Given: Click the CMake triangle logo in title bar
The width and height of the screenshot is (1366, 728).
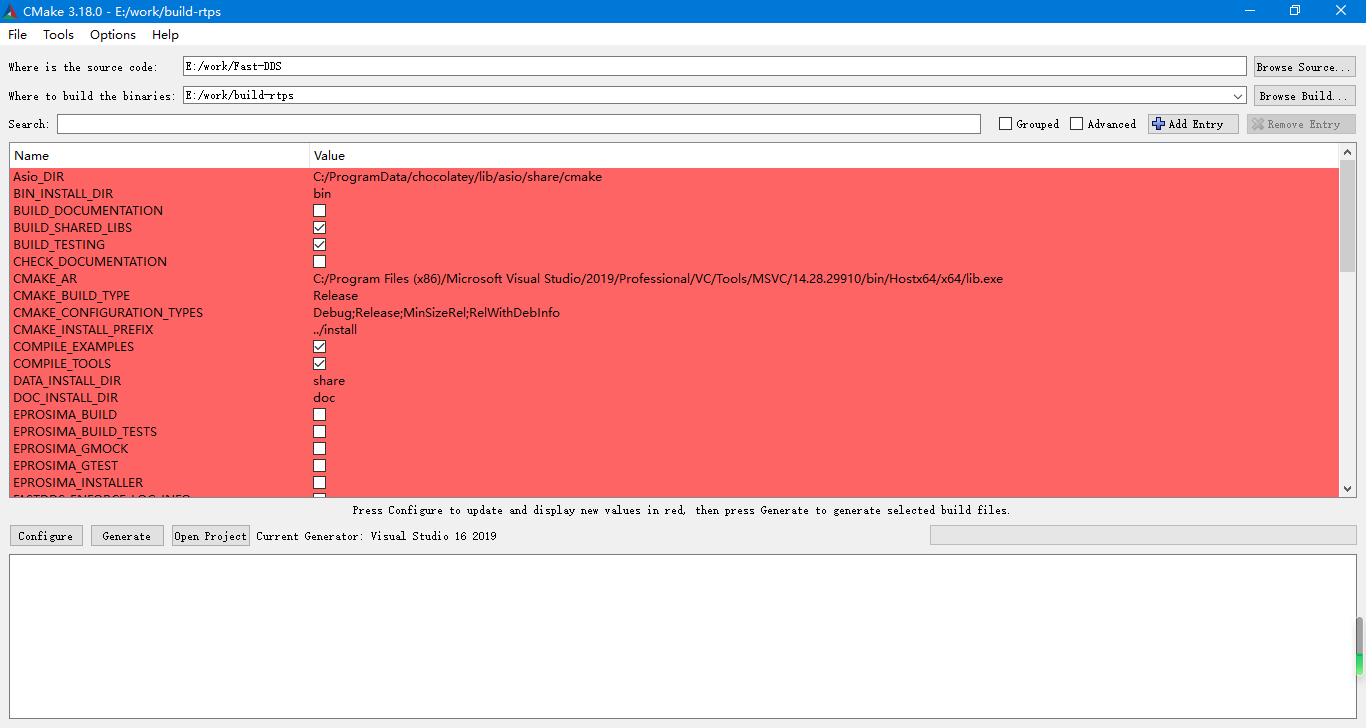Looking at the screenshot, I should pos(12,11).
